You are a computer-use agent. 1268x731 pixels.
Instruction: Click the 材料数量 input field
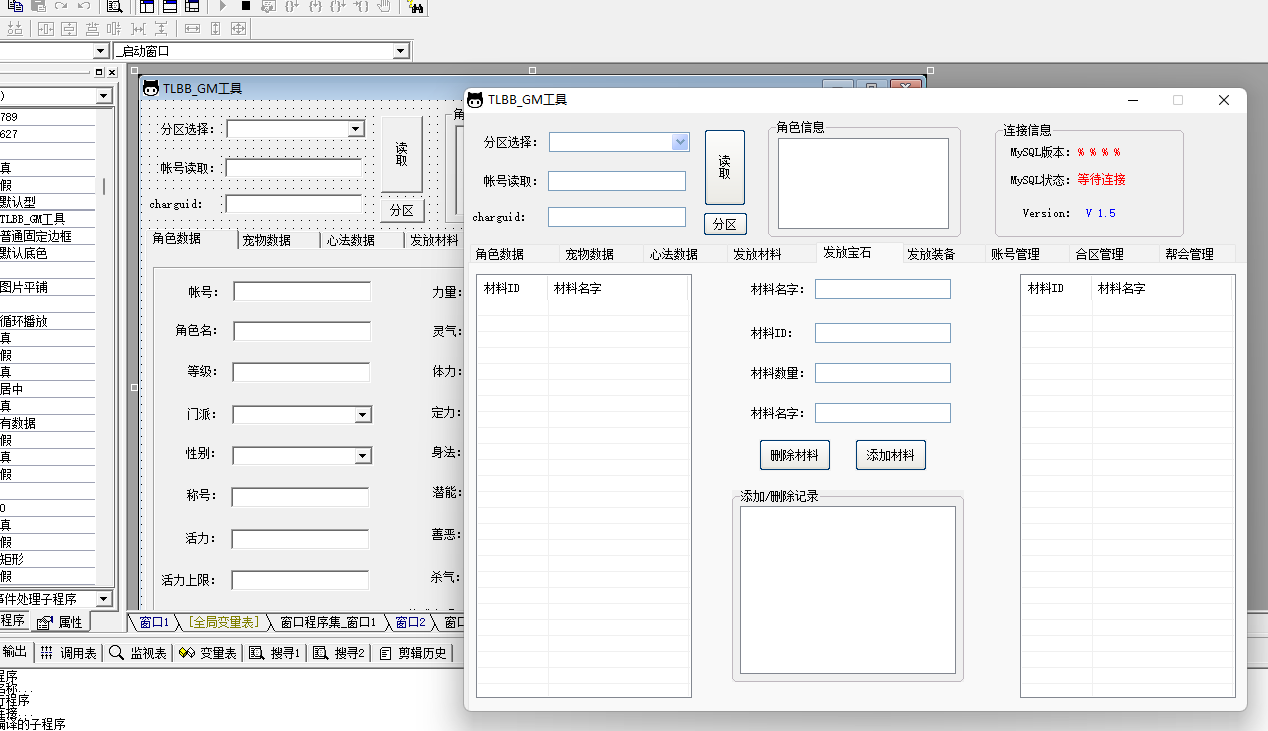tap(882, 373)
